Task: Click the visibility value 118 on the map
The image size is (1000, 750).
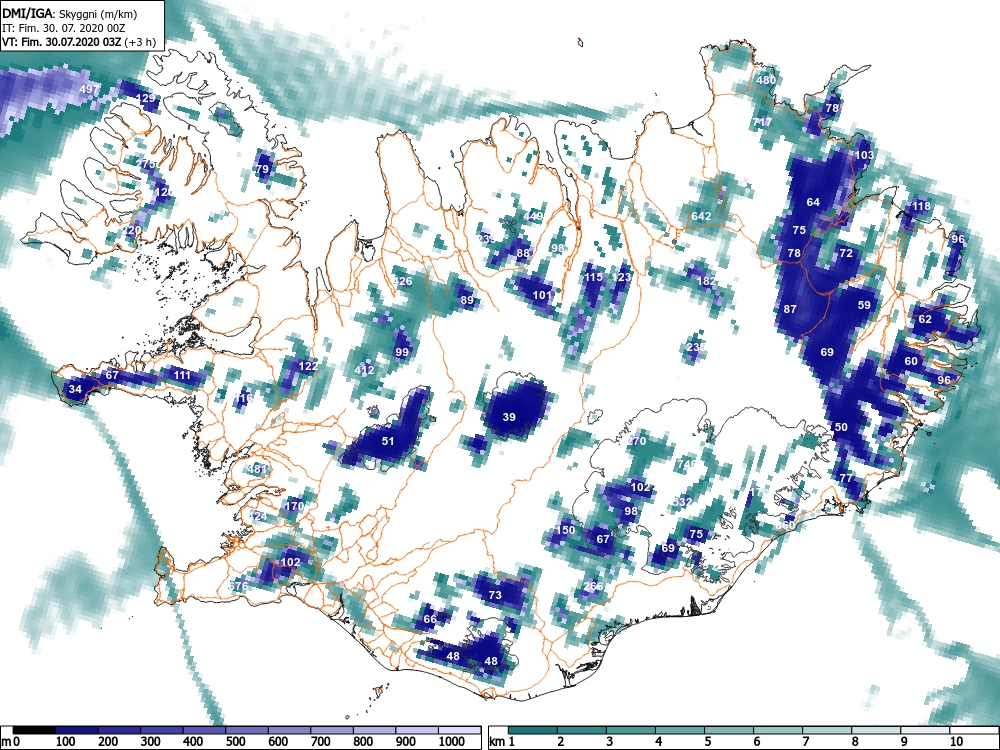Action: [x=921, y=206]
